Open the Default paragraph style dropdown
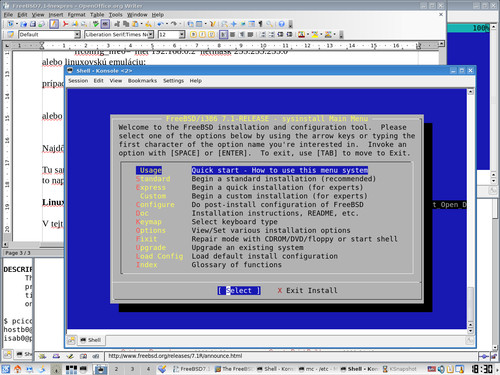The image size is (500, 375). click(77, 34)
